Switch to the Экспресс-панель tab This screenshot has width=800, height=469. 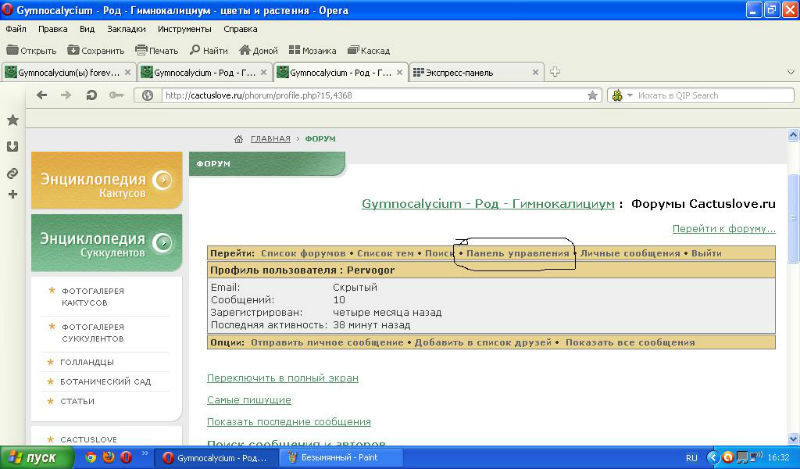tap(470, 72)
